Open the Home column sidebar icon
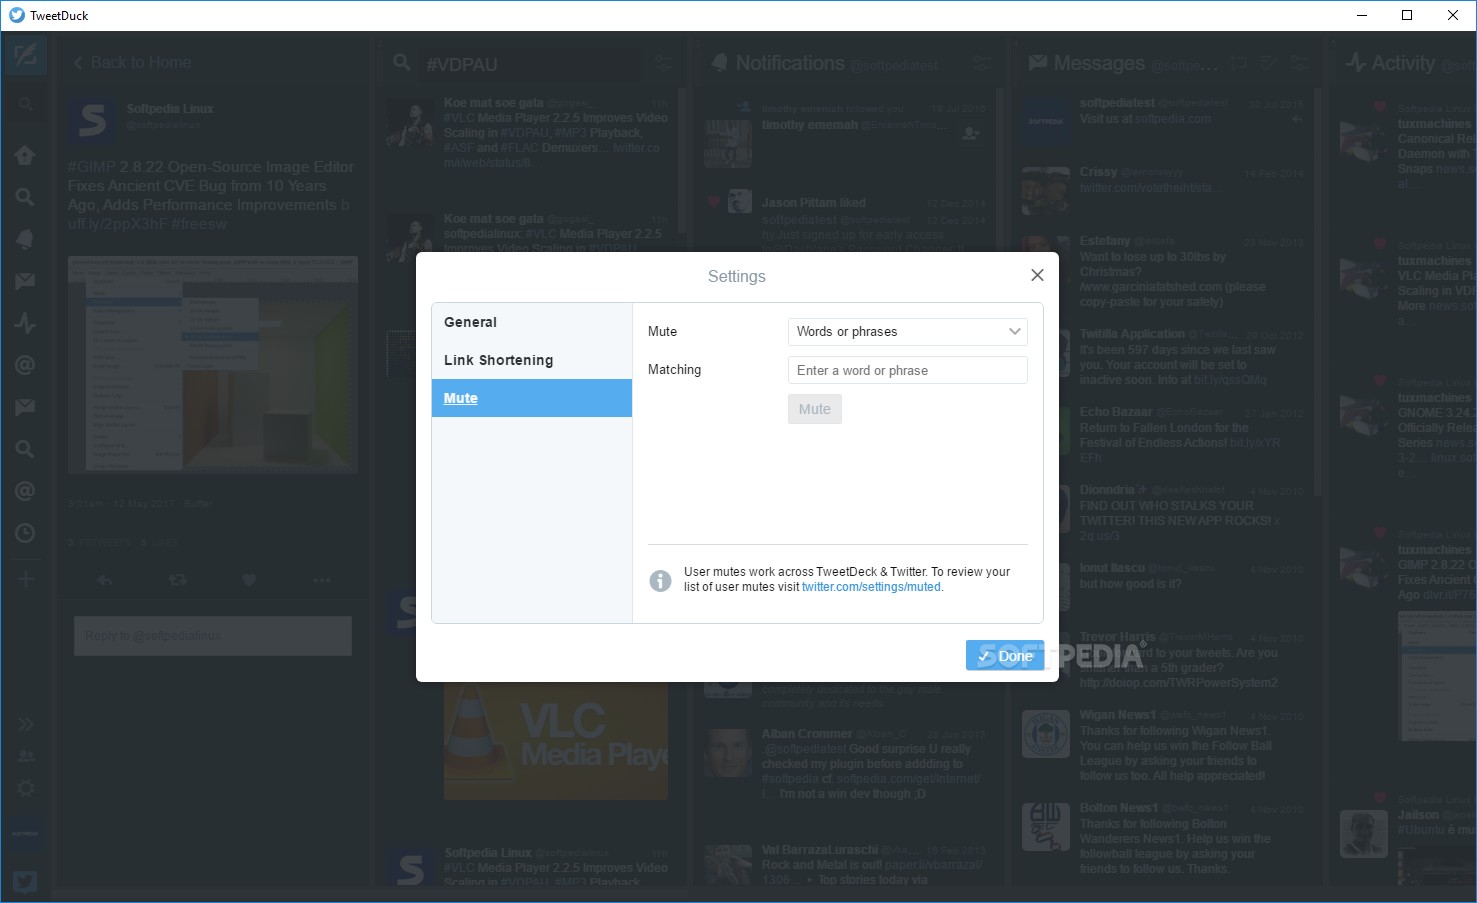The image size is (1477, 903). point(25,155)
